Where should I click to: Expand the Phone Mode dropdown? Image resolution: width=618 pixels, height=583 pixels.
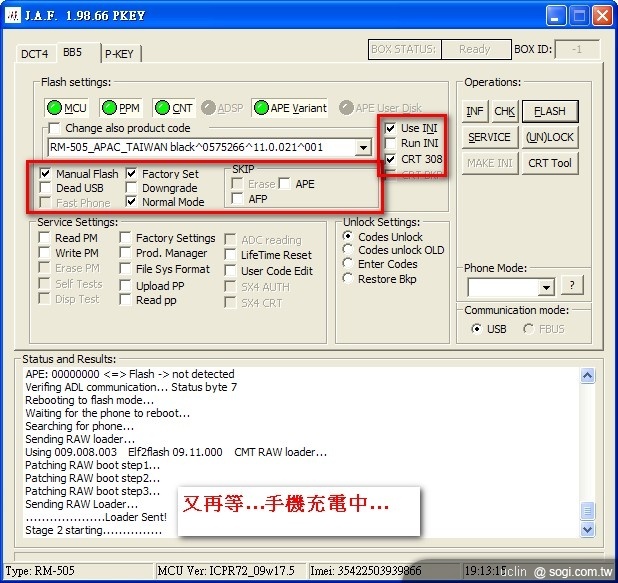tap(546, 287)
